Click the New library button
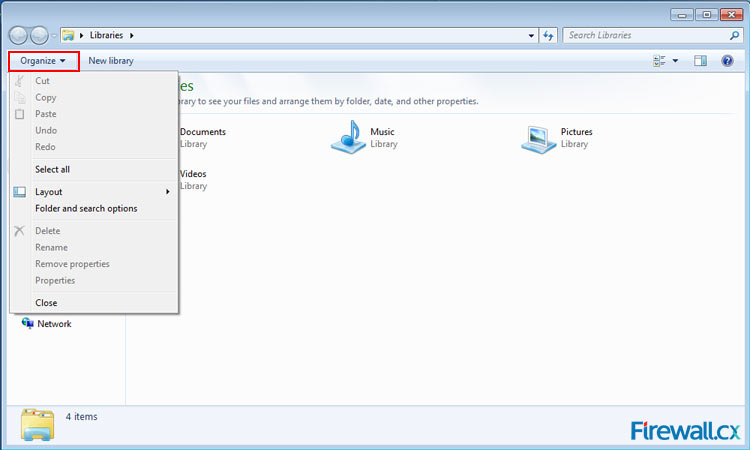 (x=110, y=61)
